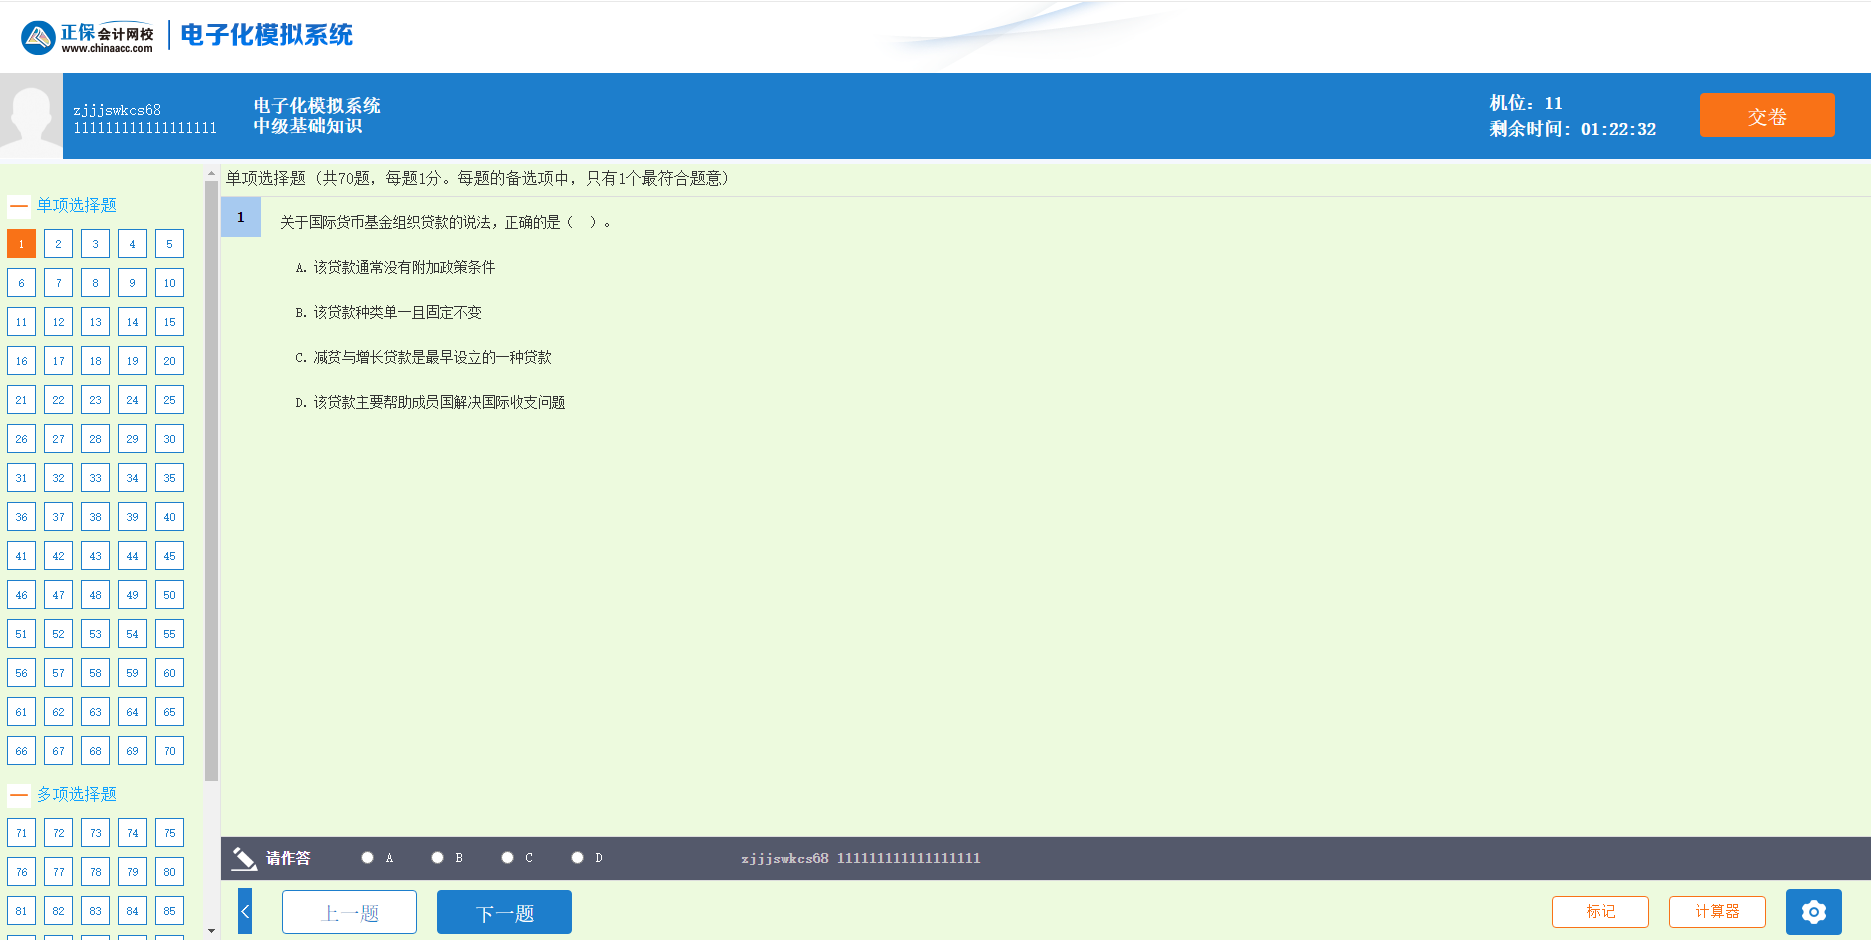
Task: Jump to question 2
Action: coord(58,244)
